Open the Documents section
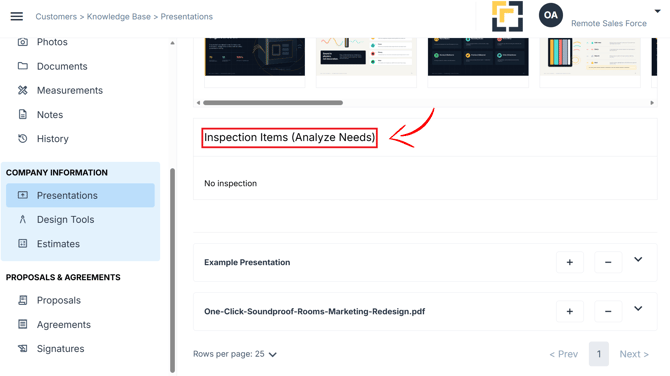Screen dimensions: 670x376 [x=62, y=66]
